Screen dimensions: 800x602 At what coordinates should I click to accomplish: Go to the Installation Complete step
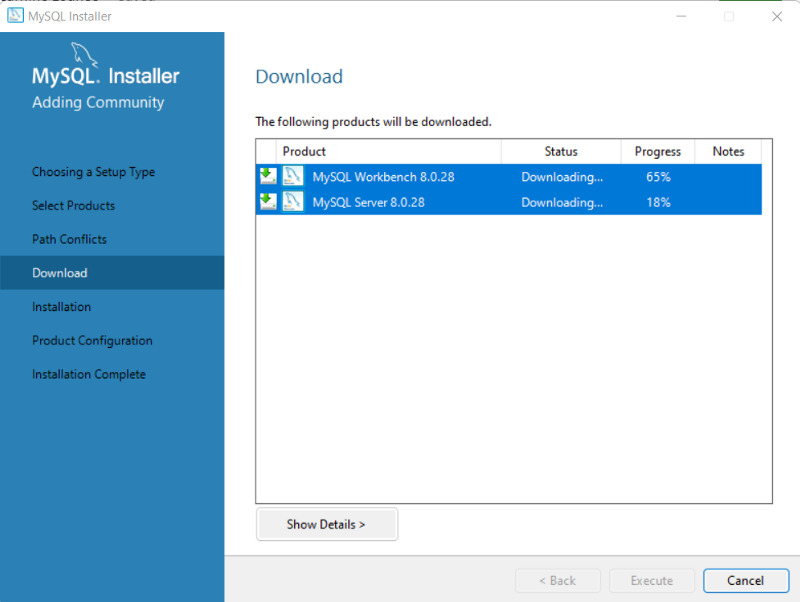[89, 374]
